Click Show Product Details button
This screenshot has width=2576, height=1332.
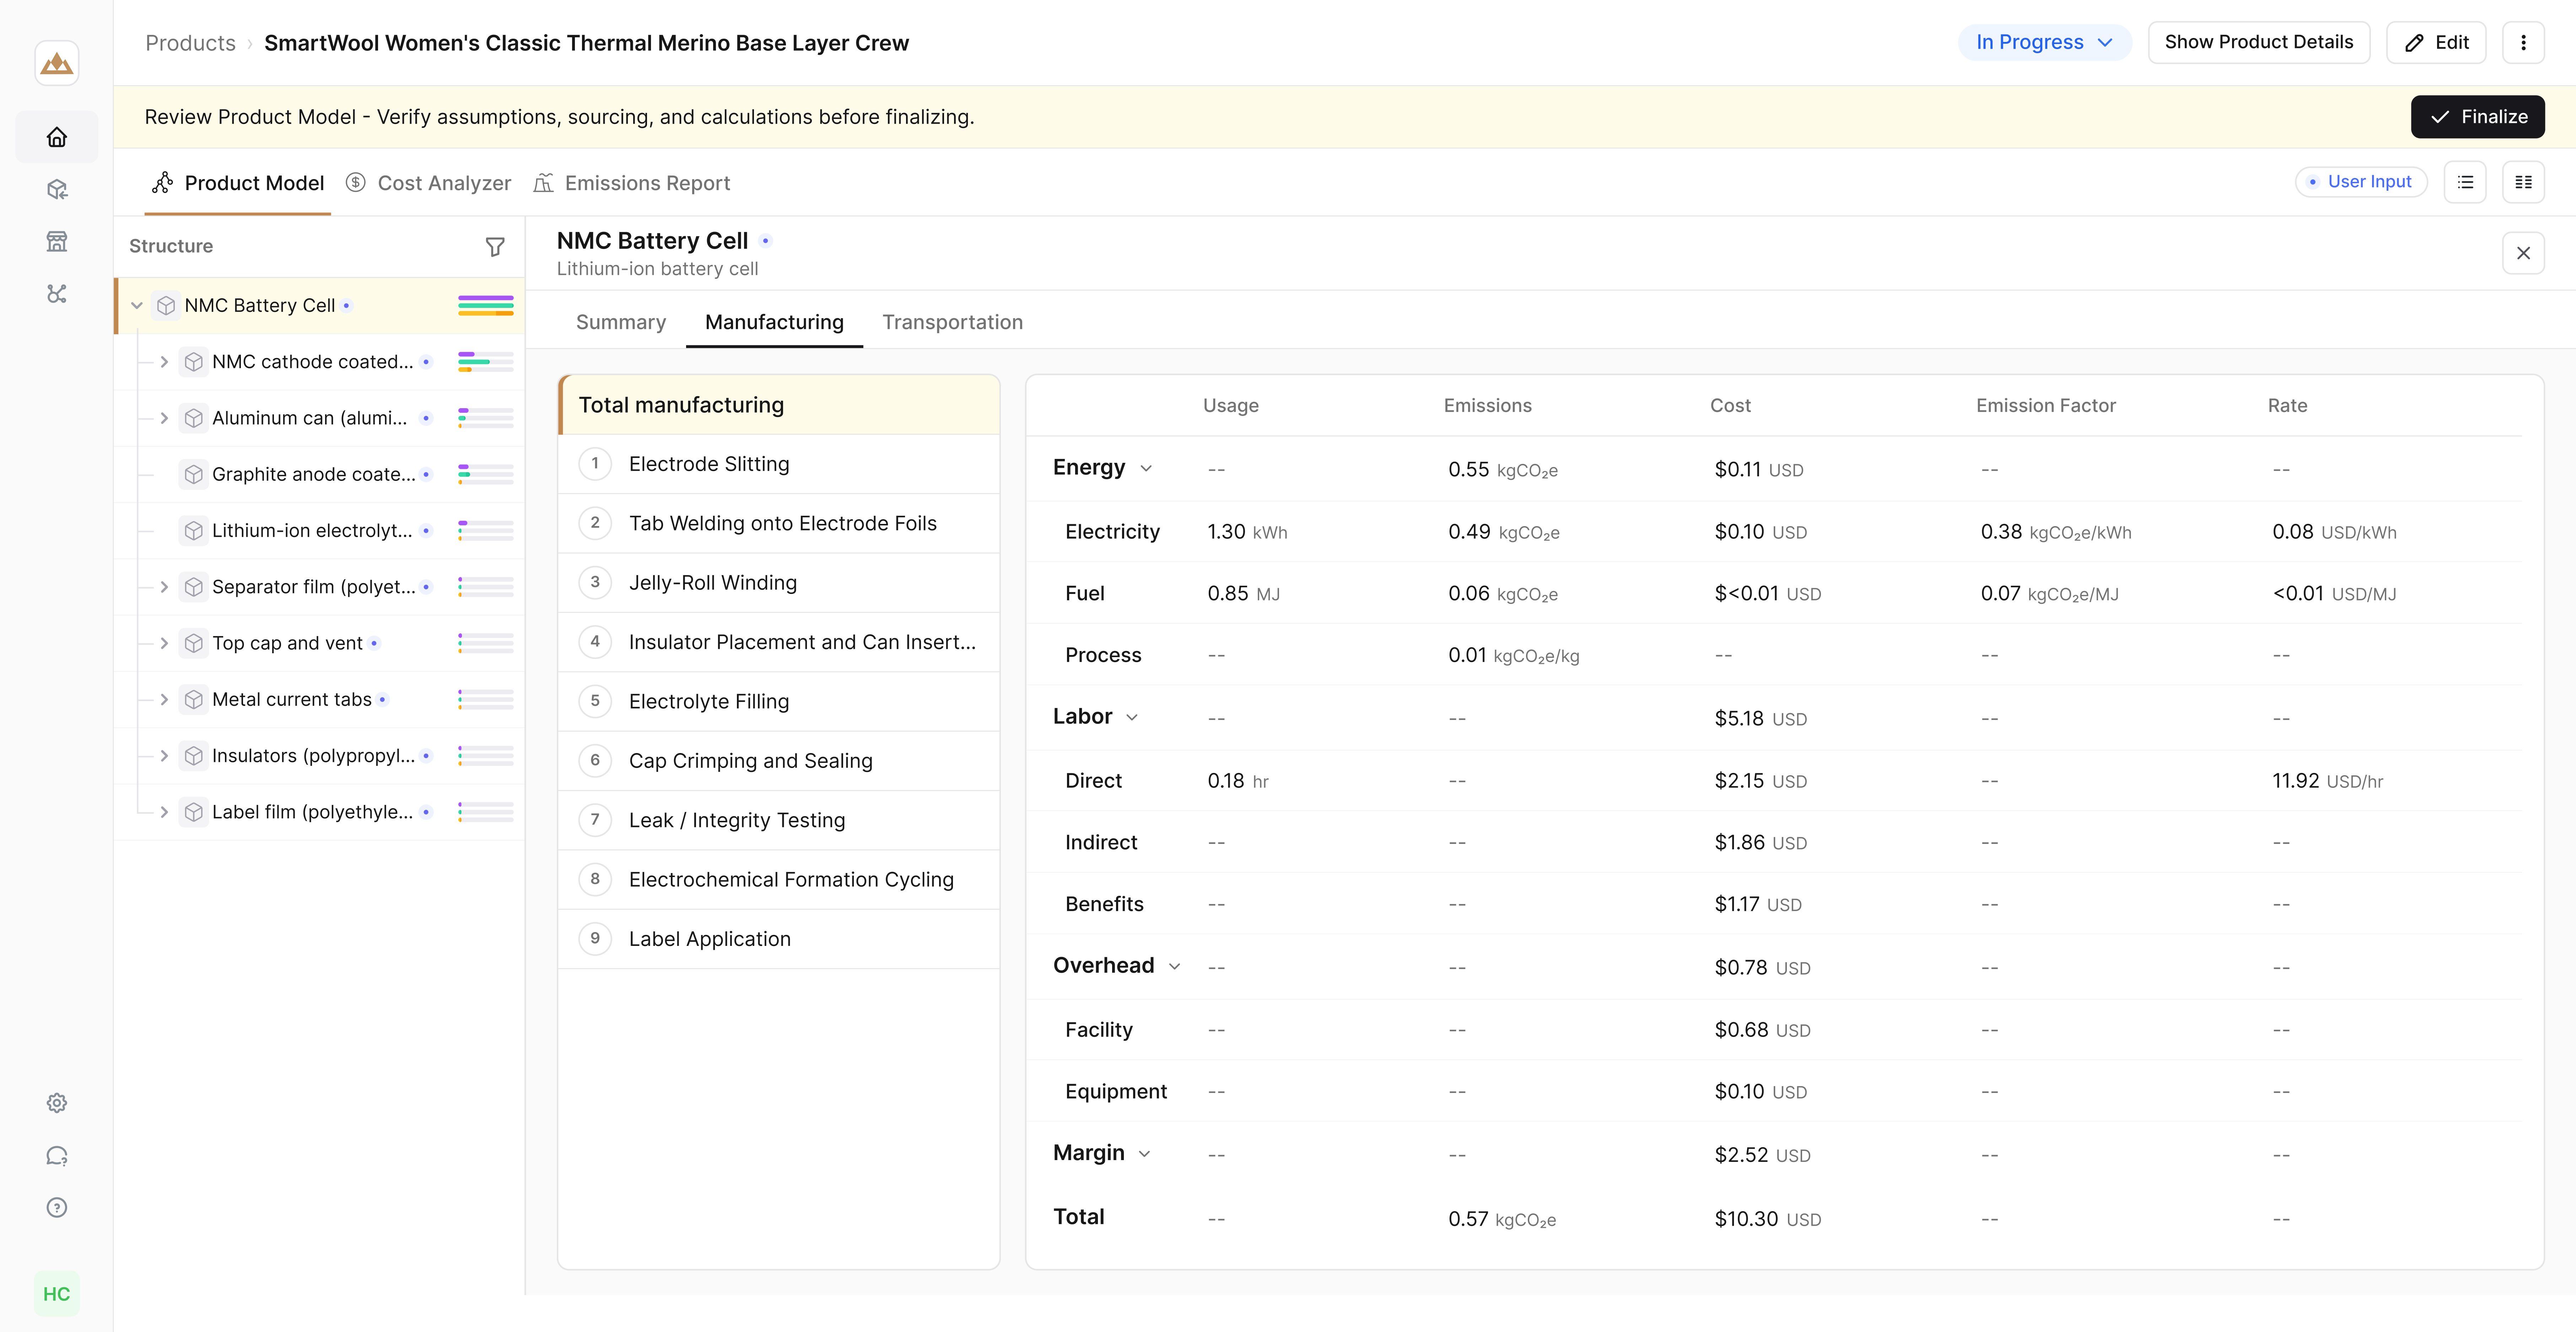click(2258, 42)
